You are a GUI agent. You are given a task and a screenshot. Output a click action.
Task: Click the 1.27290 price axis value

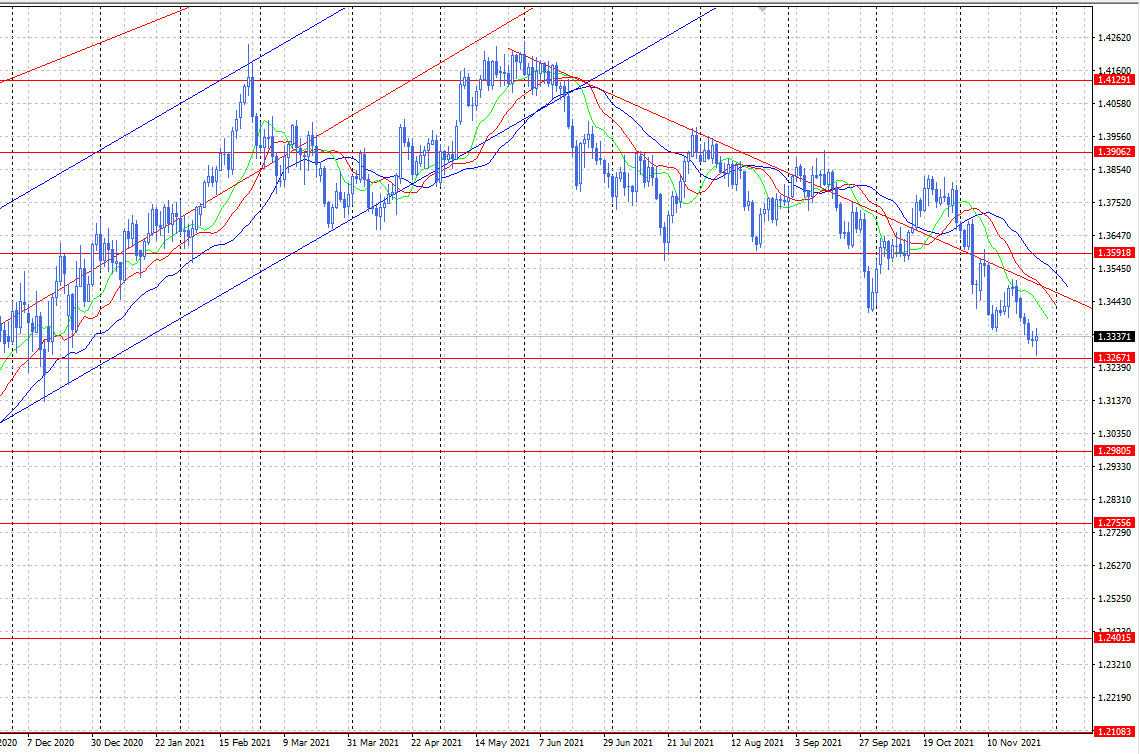pyautogui.click(x=1114, y=533)
